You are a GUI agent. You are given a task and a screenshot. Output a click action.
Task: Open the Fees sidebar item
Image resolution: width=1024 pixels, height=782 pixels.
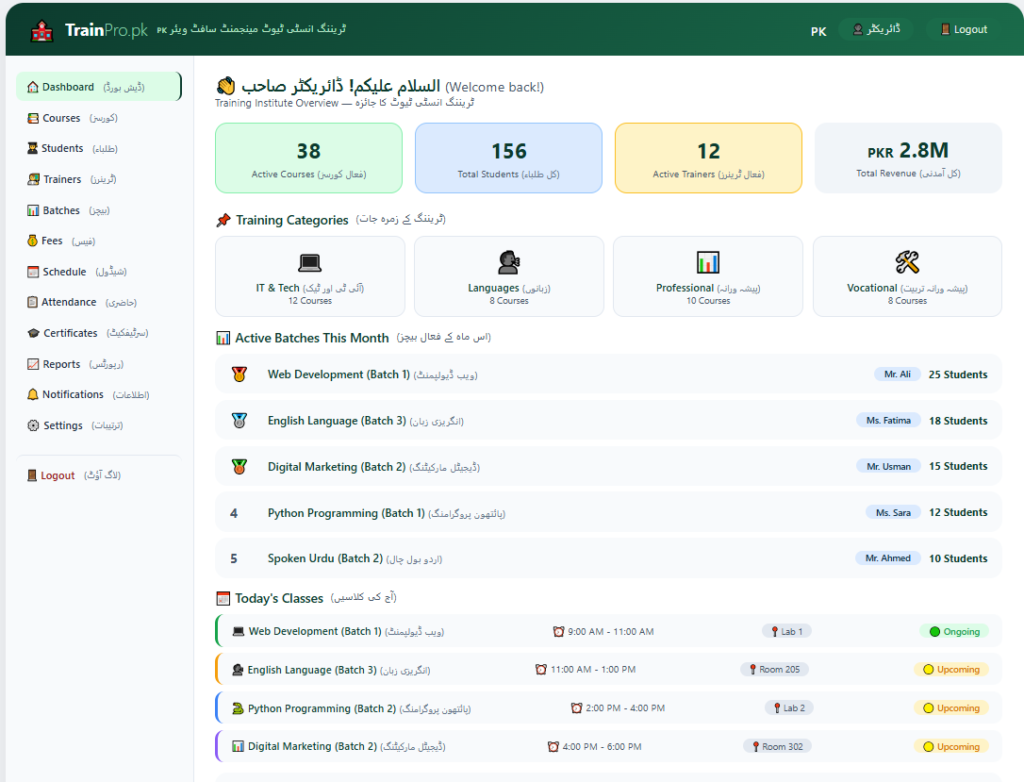(x=99, y=240)
